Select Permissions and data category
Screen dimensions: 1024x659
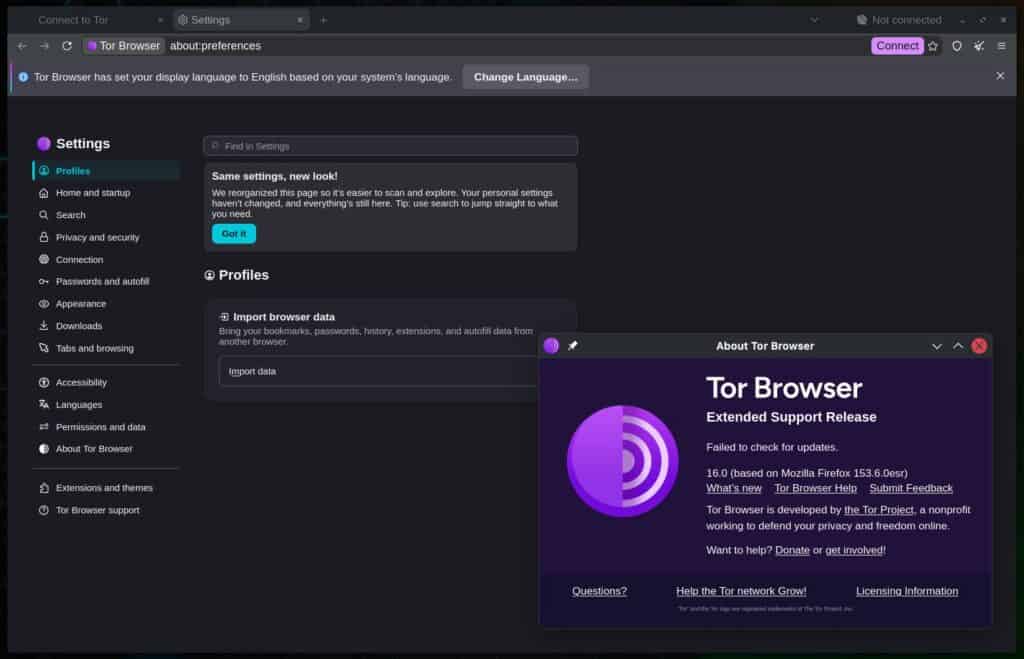pos(106,426)
